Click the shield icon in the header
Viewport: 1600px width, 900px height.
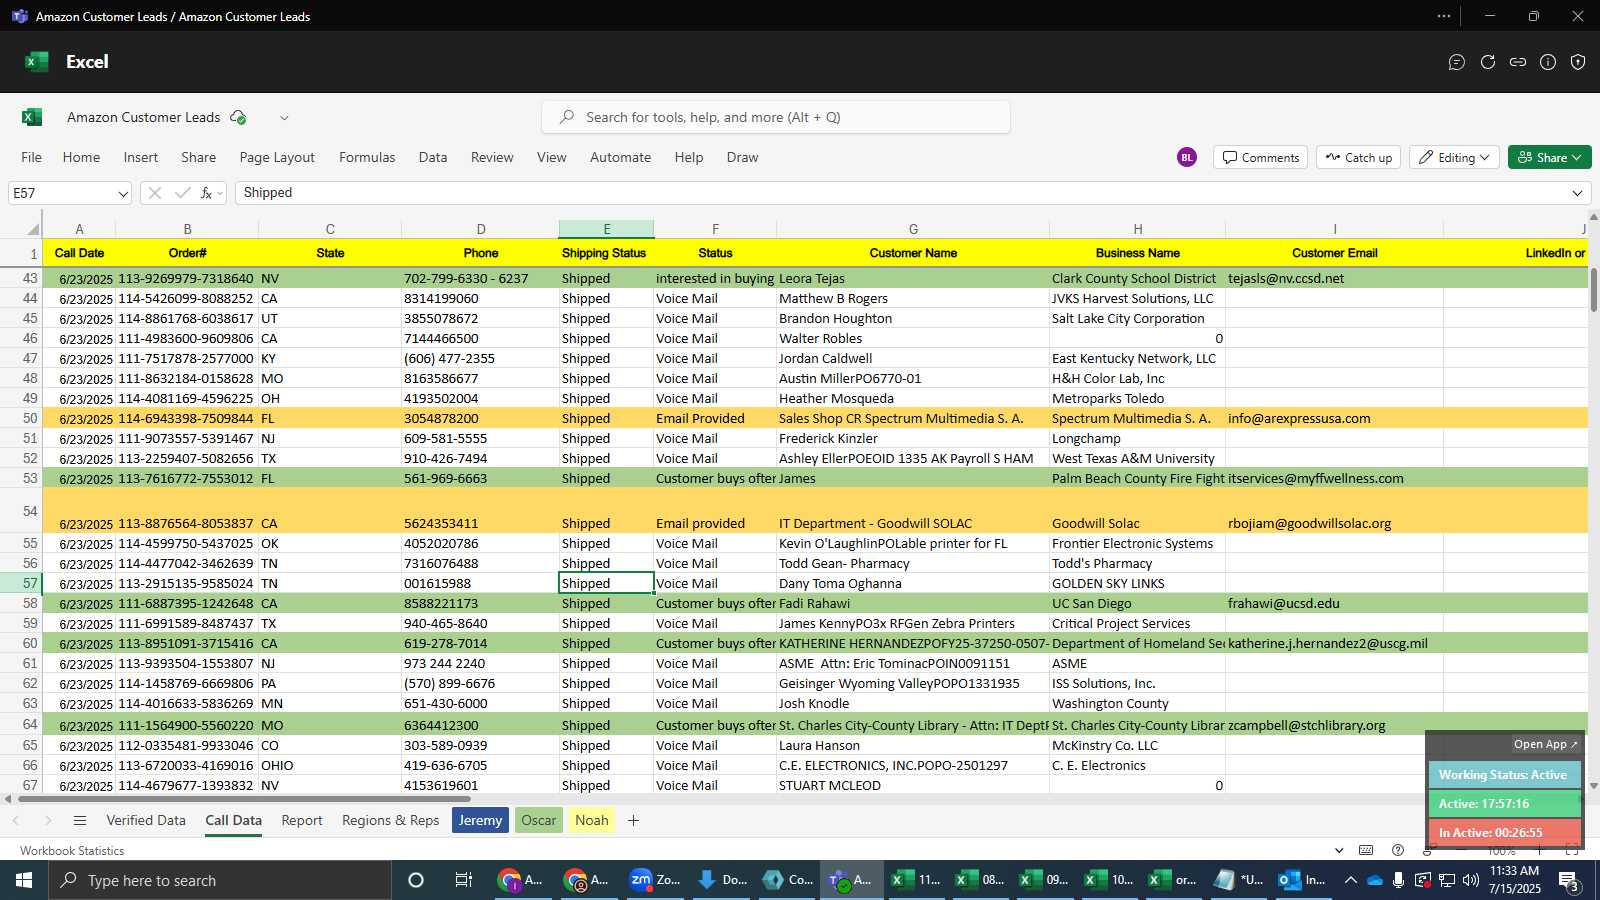click(1578, 62)
